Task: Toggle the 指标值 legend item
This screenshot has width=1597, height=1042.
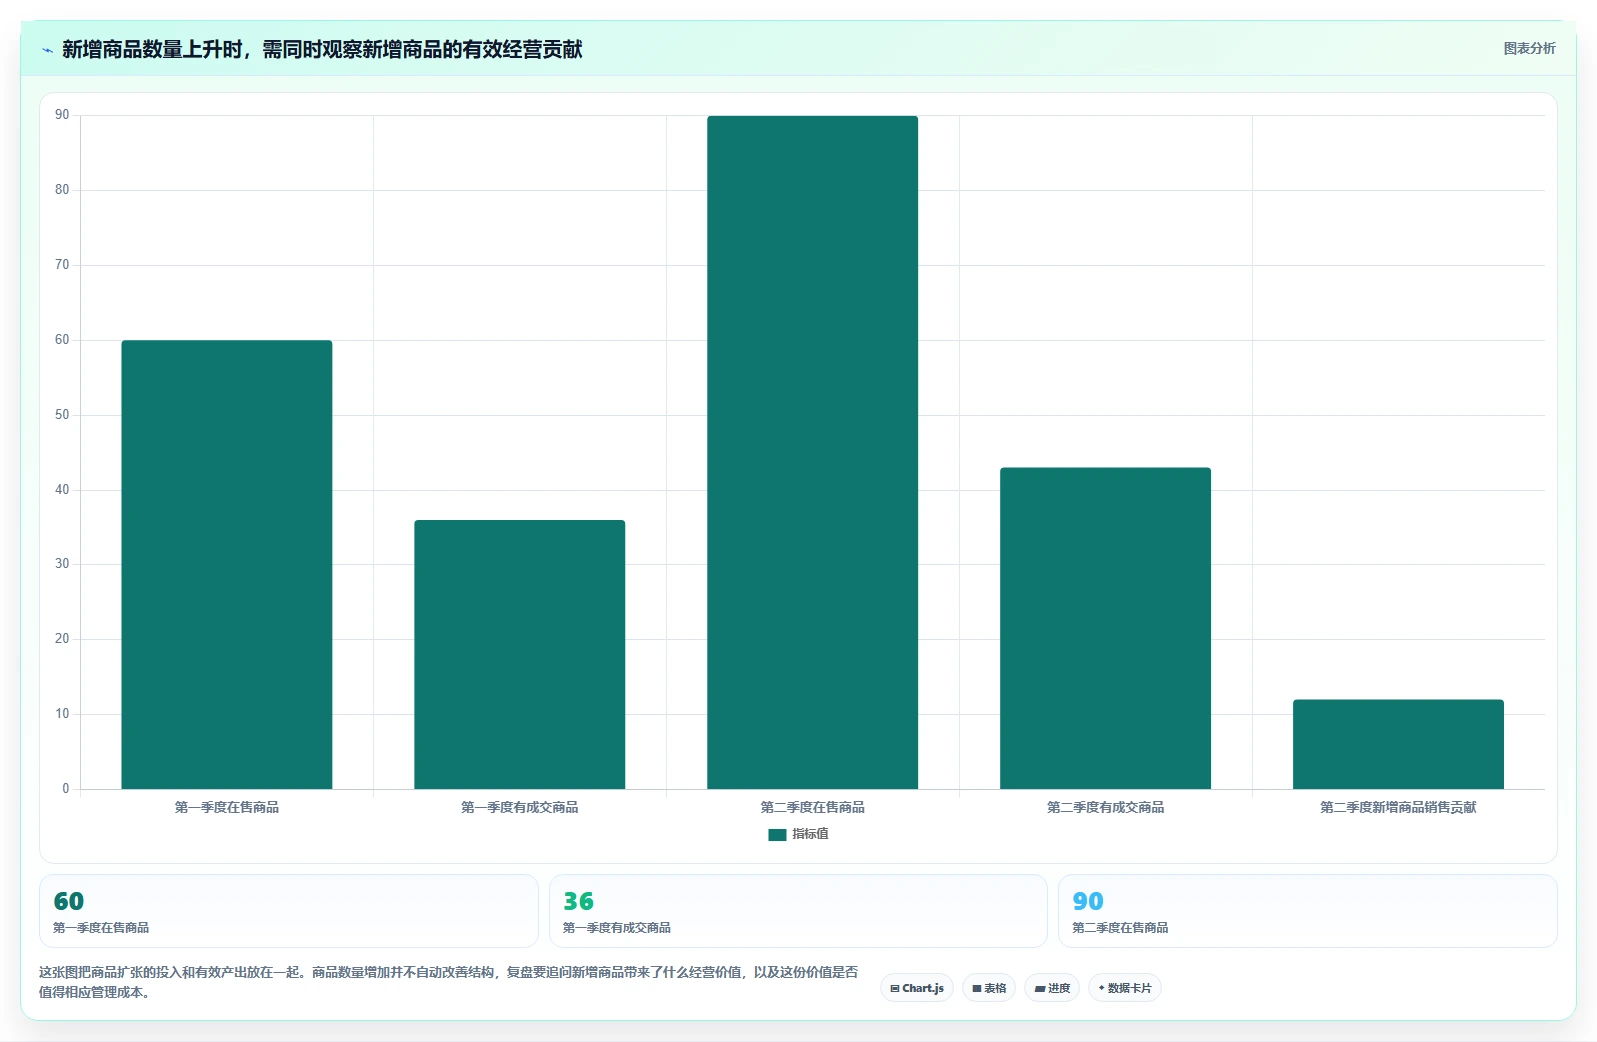Action: tap(798, 834)
